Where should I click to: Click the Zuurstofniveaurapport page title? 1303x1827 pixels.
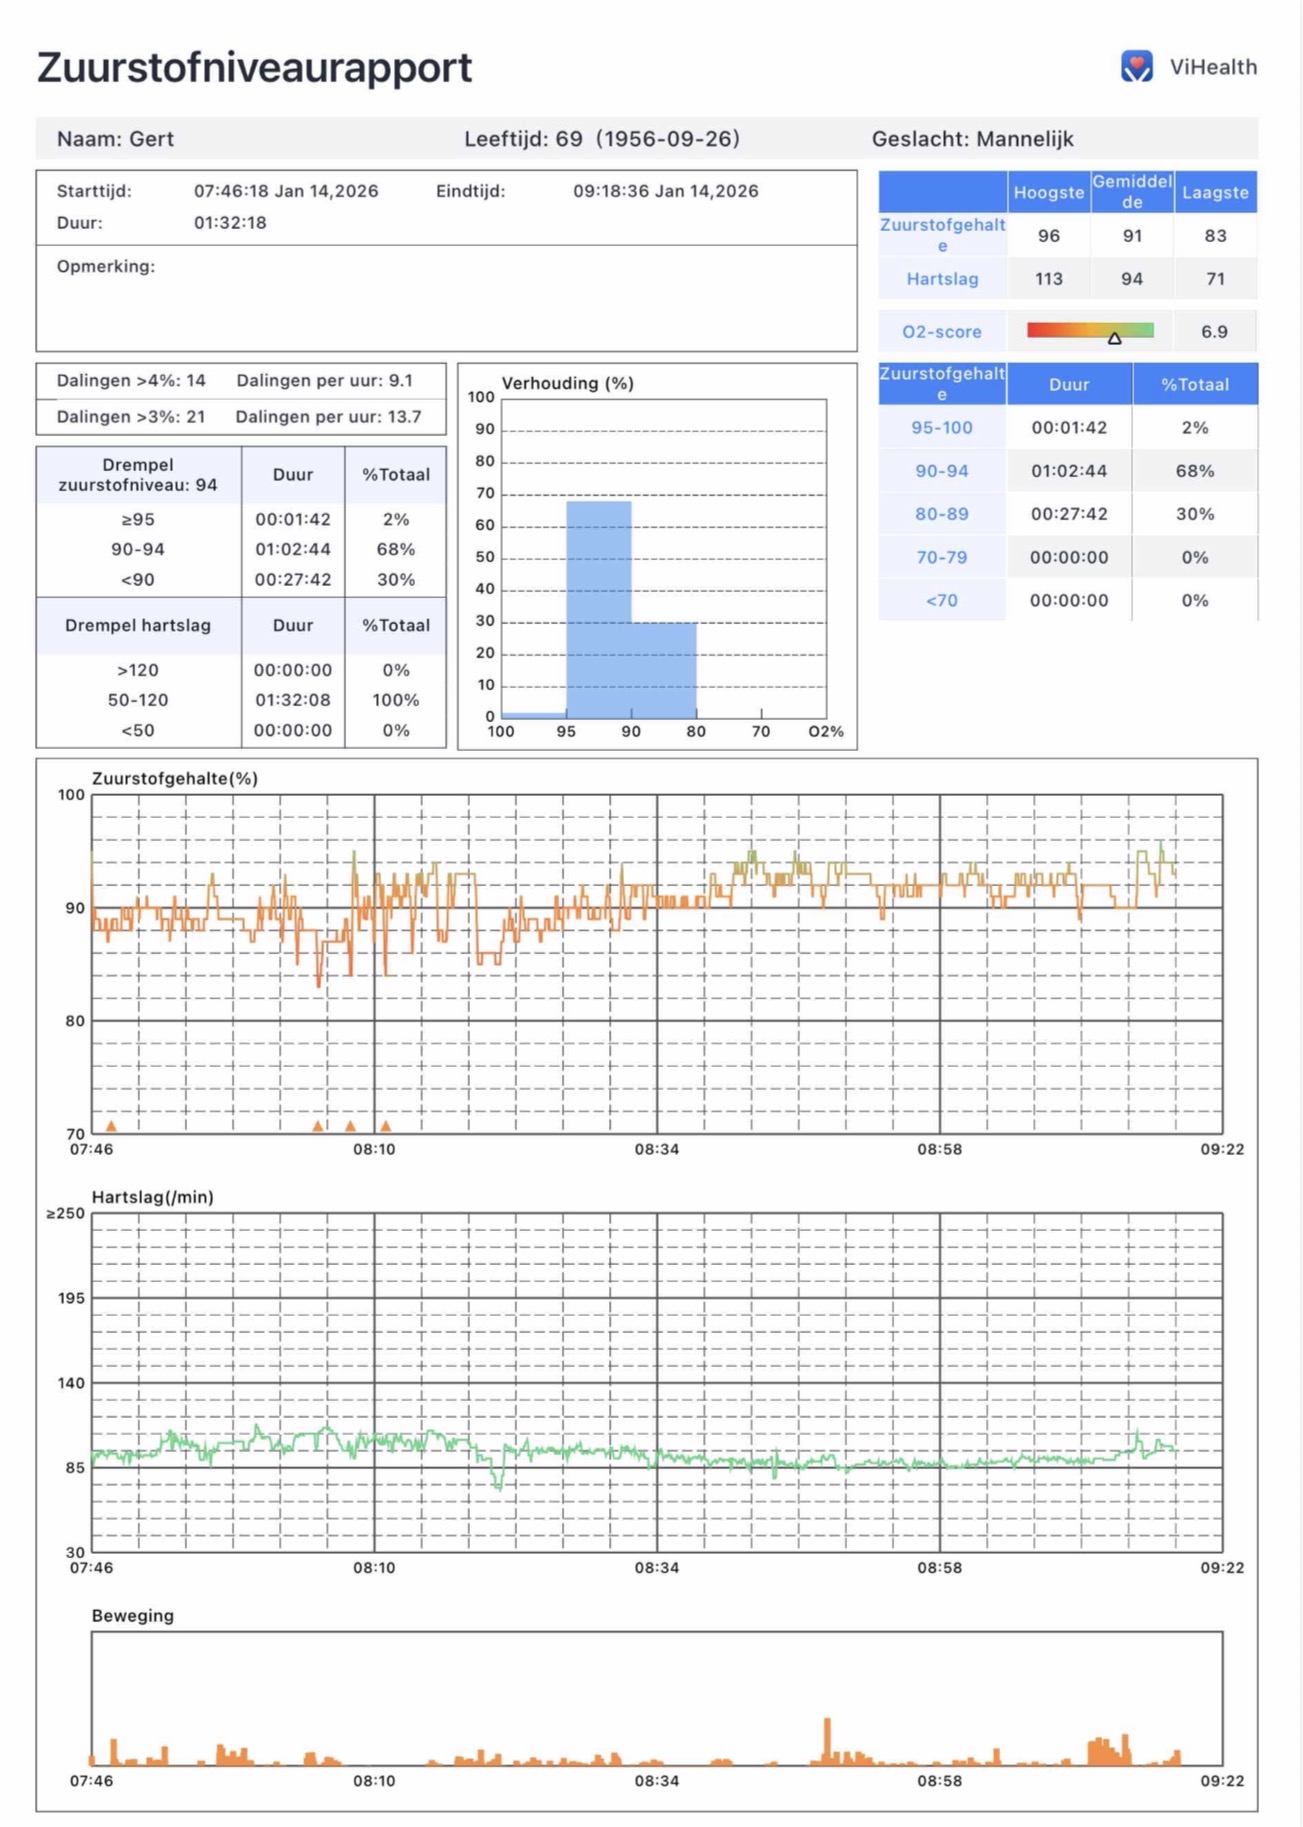coord(254,68)
